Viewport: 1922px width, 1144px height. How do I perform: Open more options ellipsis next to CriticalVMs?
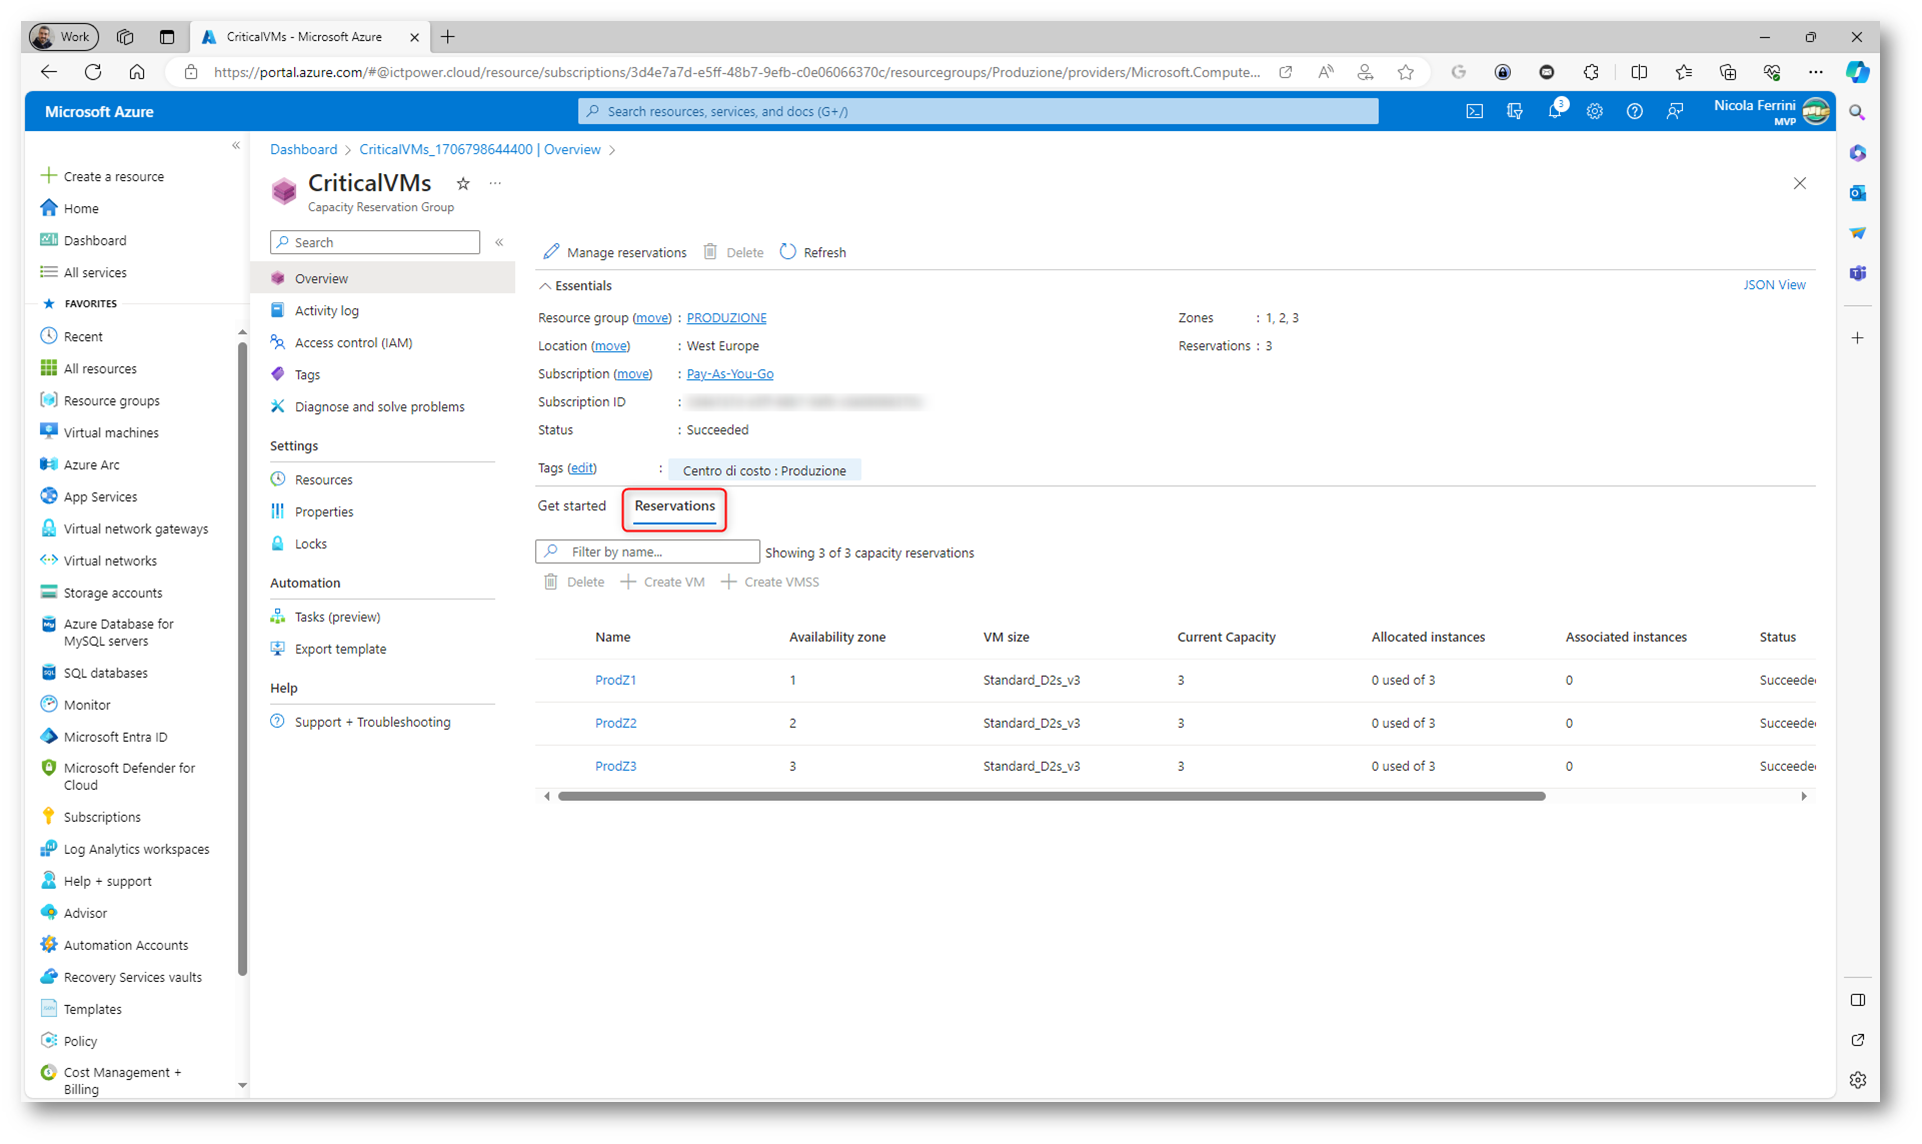coord(495,183)
